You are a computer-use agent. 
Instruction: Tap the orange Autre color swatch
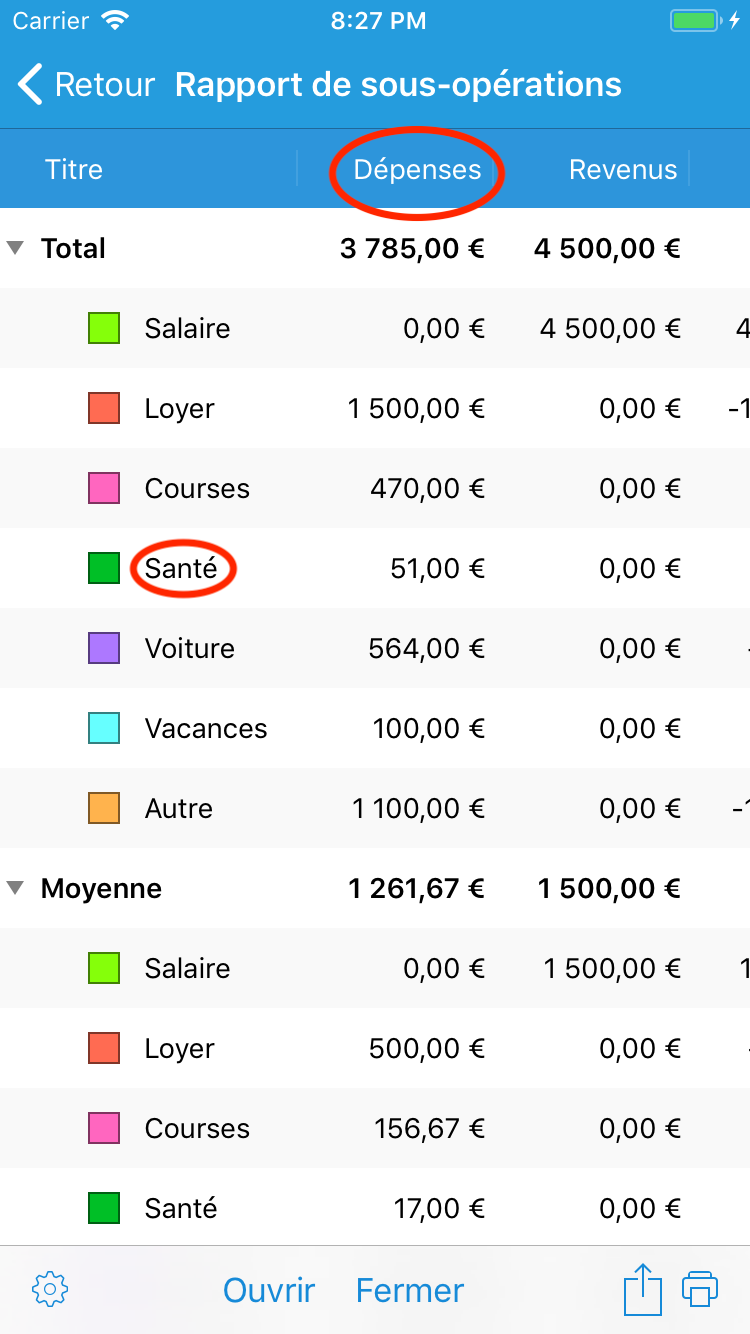pos(104,808)
